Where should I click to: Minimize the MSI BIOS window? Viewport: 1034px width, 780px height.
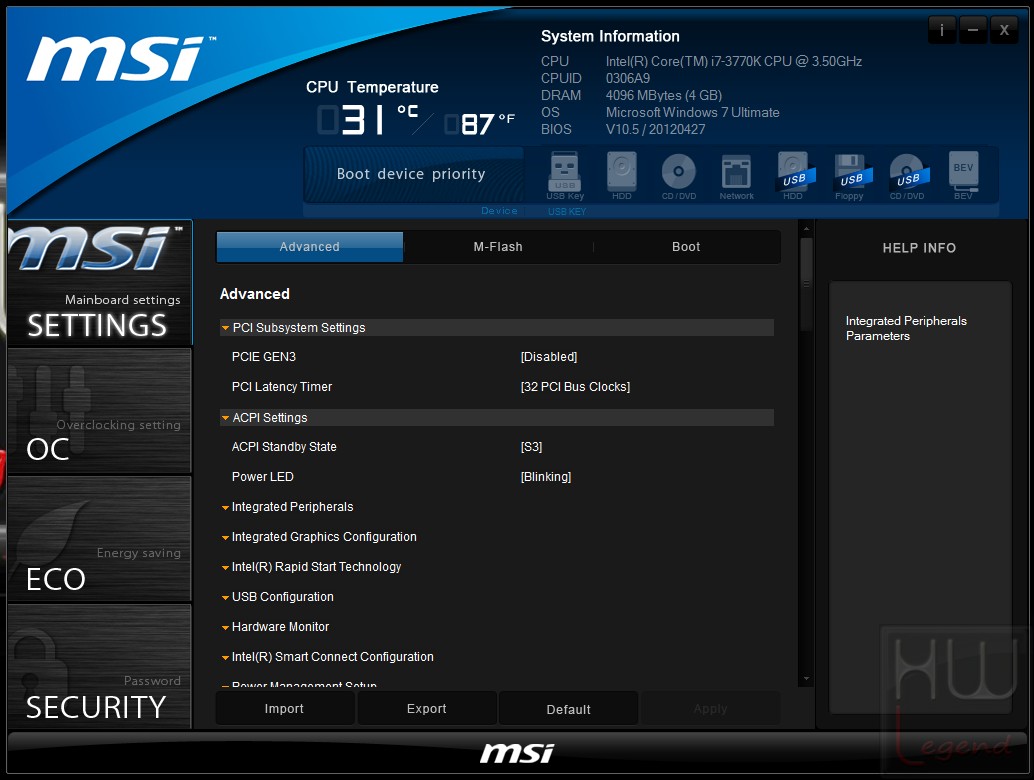point(973,30)
